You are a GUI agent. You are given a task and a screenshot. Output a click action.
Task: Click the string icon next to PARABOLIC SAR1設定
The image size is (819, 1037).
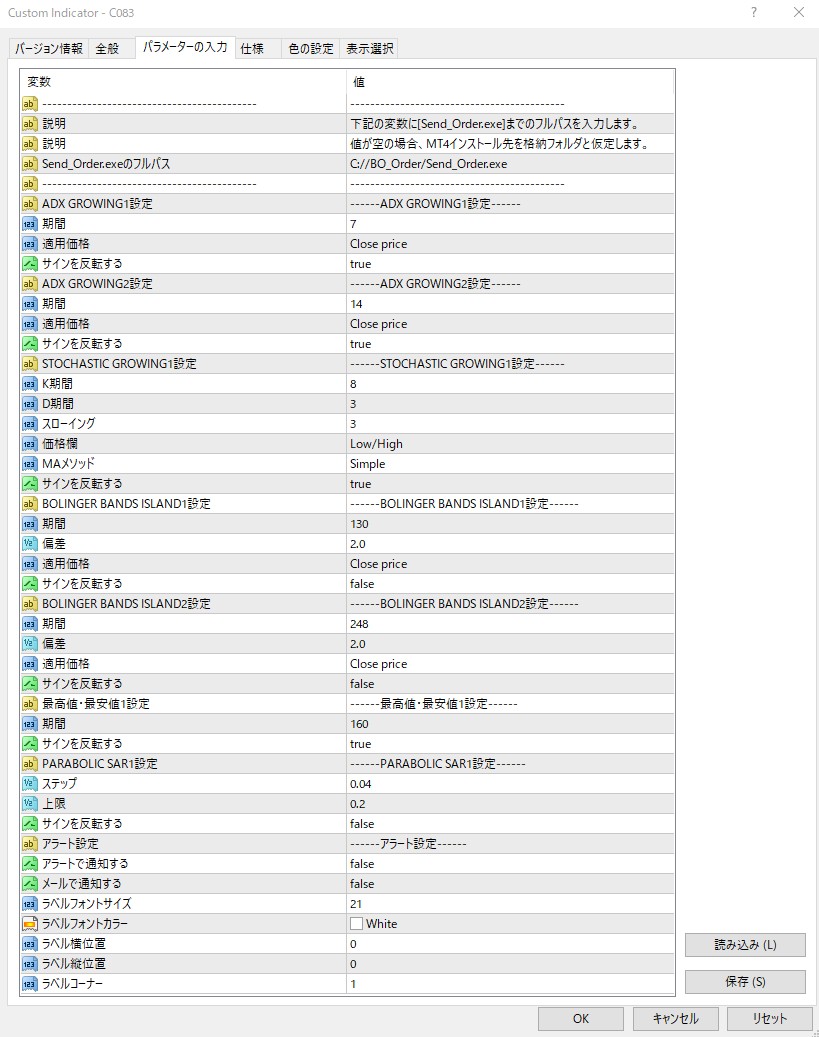pyautogui.click(x=30, y=764)
